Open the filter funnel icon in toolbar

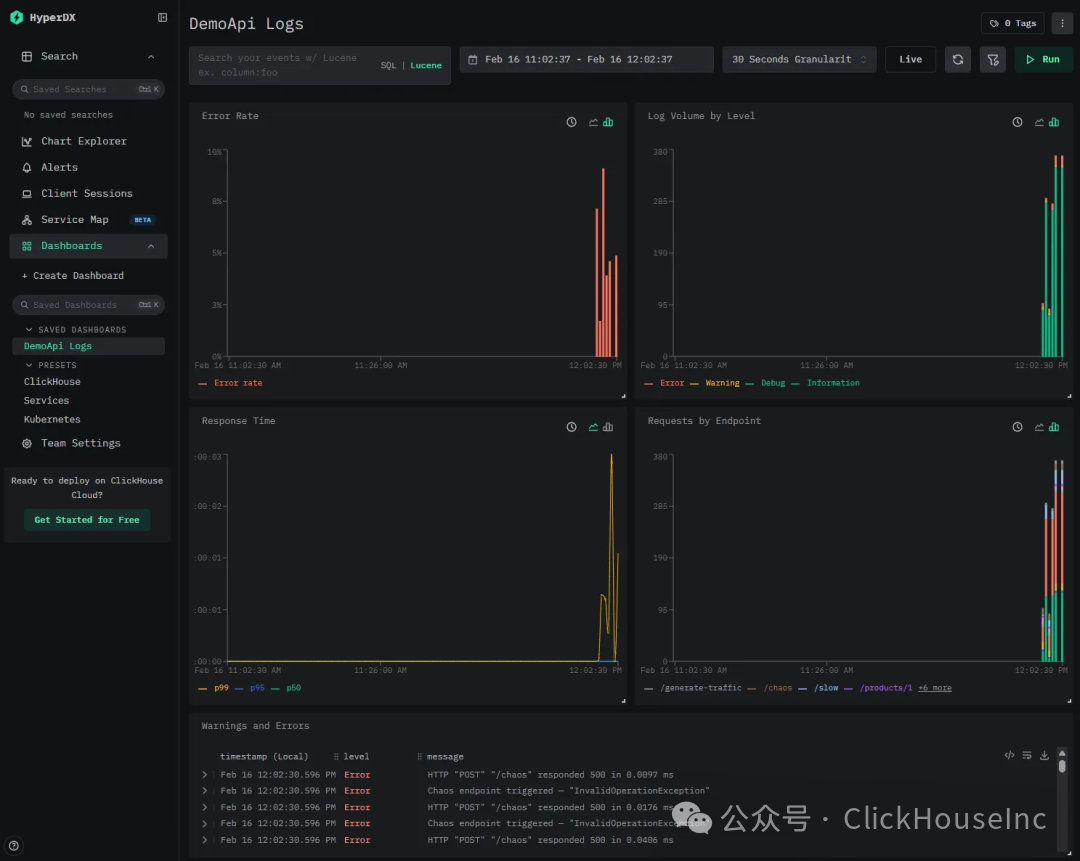point(993,59)
